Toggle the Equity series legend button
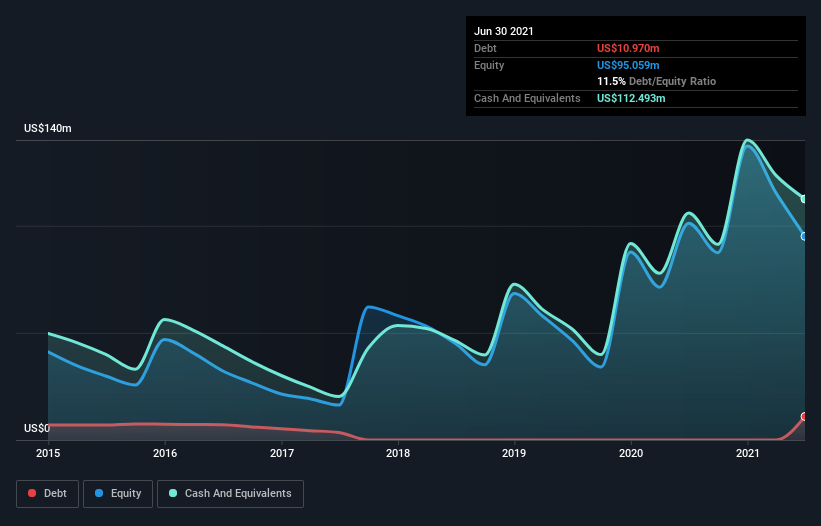 (x=118, y=494)
